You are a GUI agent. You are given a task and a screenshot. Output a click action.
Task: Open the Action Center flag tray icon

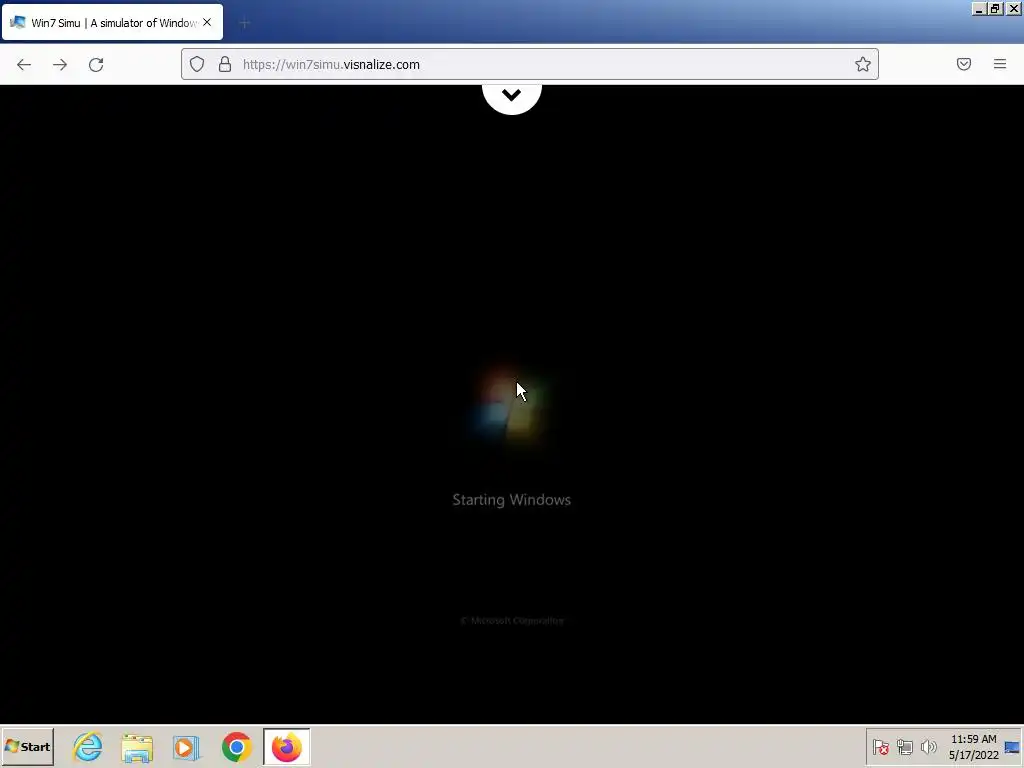[x=880, y=747]
